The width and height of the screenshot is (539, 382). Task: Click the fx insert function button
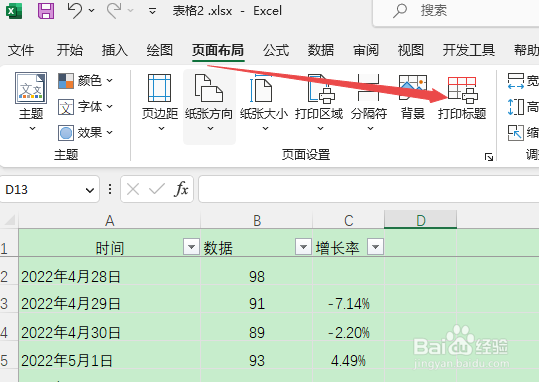click(182, 189)
